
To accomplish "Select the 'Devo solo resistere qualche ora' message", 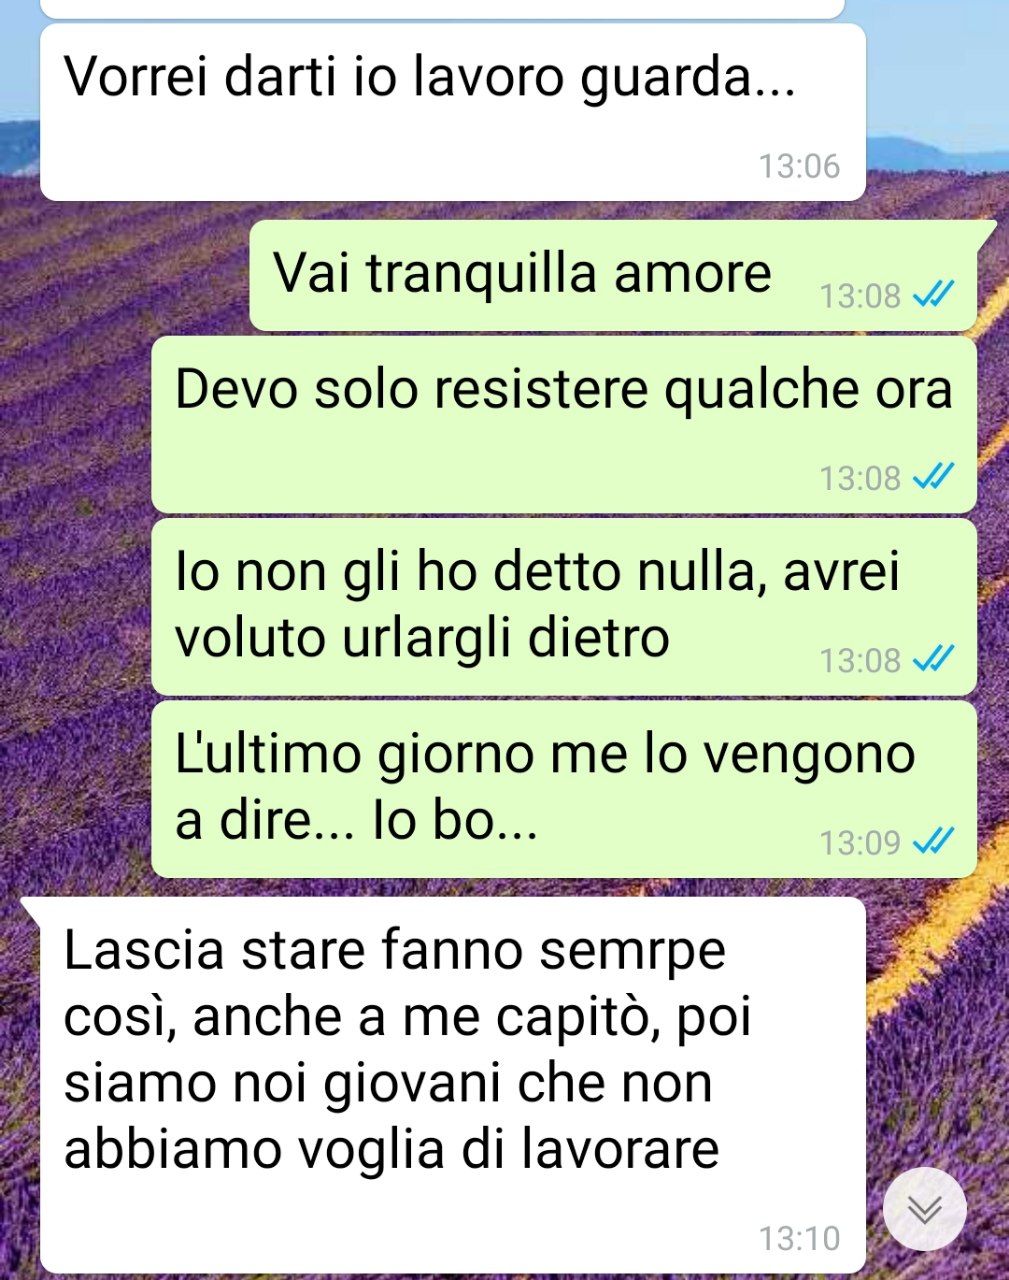I will click(x=563, y=425).
